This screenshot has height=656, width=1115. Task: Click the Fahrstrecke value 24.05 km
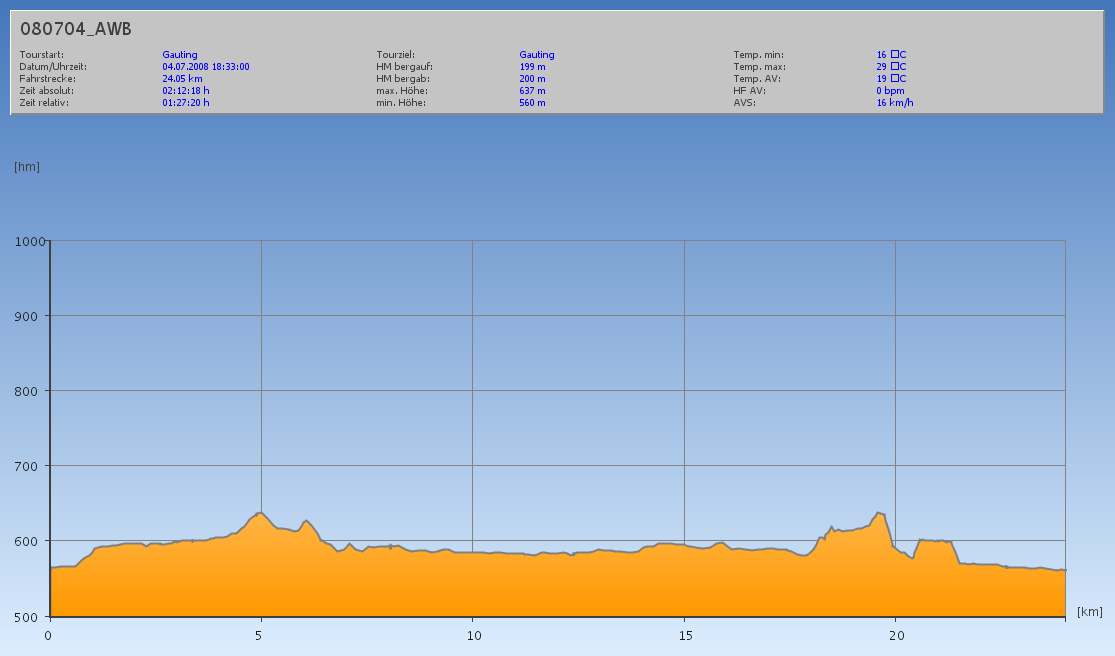183,79
